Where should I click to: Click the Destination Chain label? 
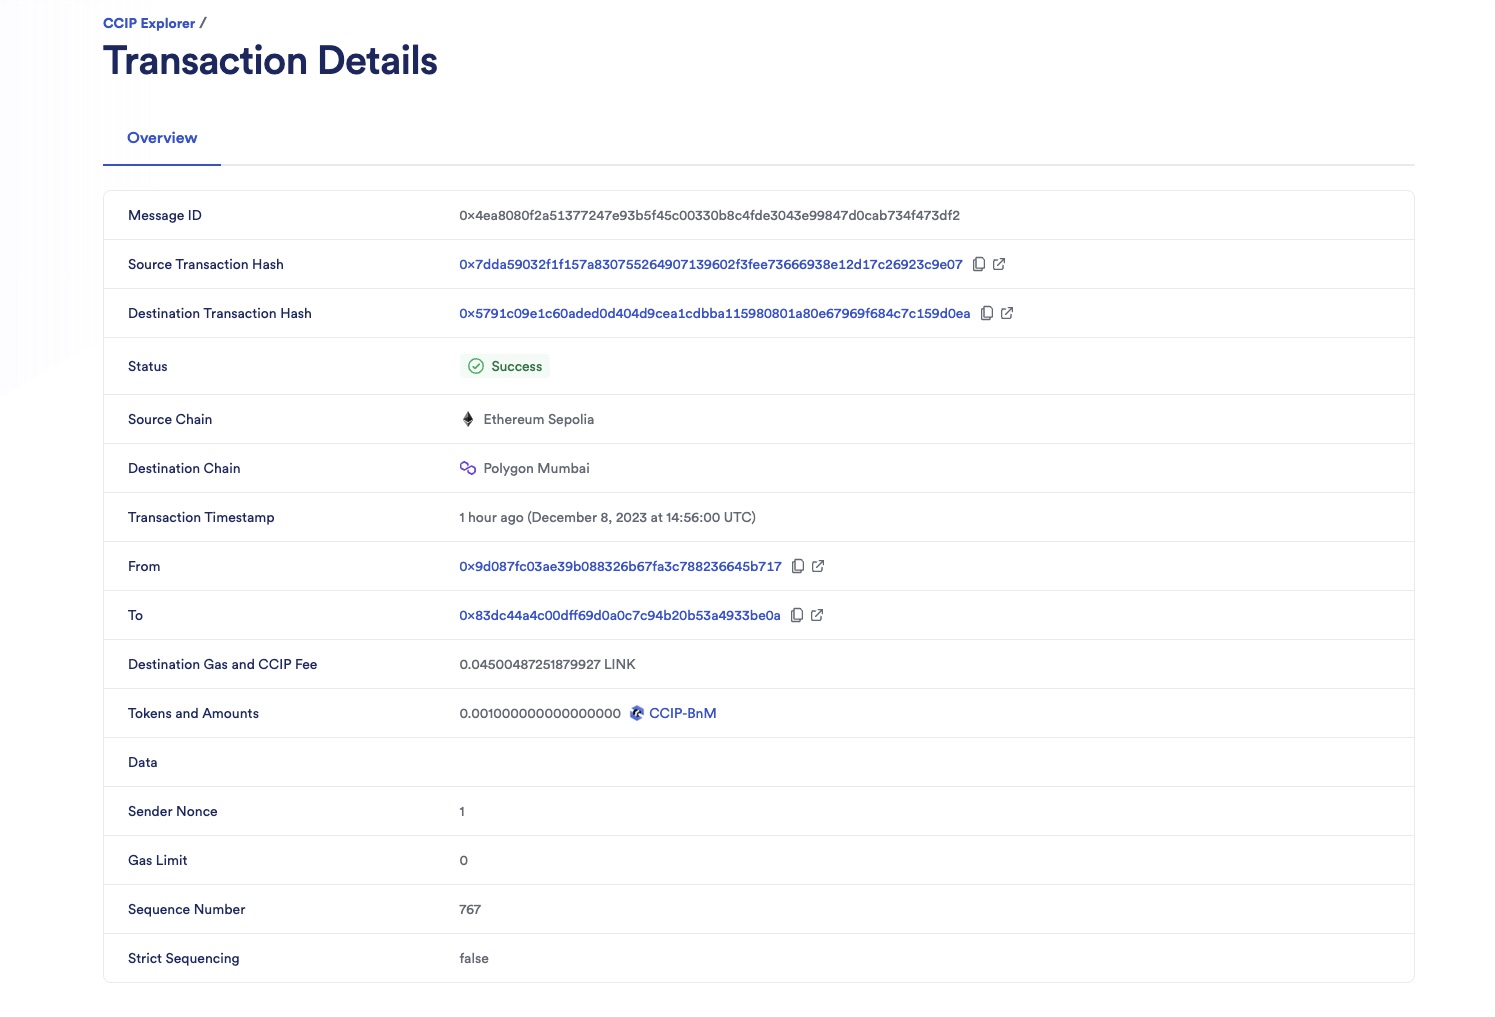pyautogui.click(x=184, y=468)
